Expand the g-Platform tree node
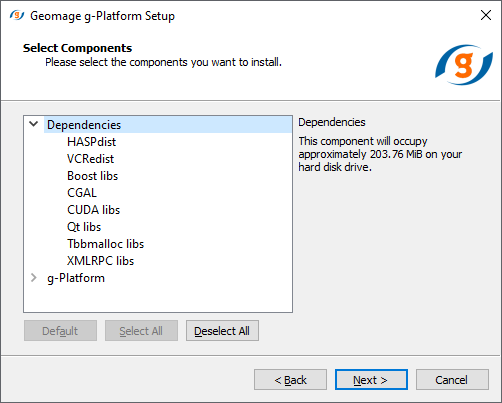The image size is (502, 403). pyautogui.click(x=34, y=277)
